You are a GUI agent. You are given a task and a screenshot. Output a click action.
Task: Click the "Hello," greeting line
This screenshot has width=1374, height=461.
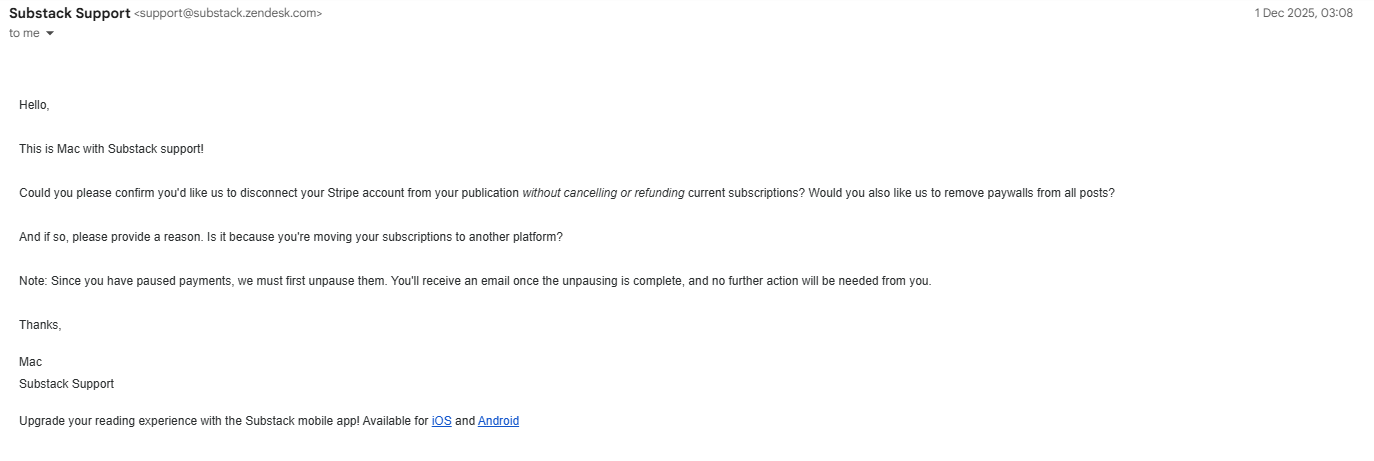click(34, 105)
